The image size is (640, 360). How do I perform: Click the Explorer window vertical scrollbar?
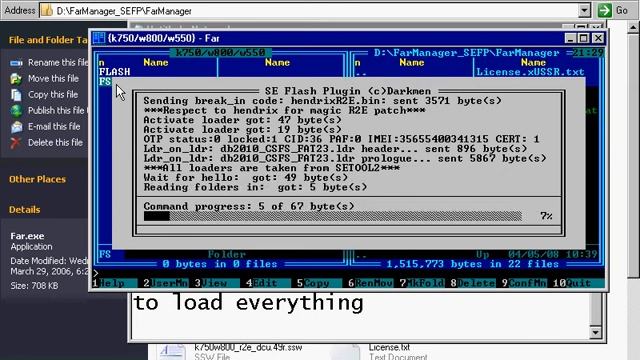coord(633,155)
